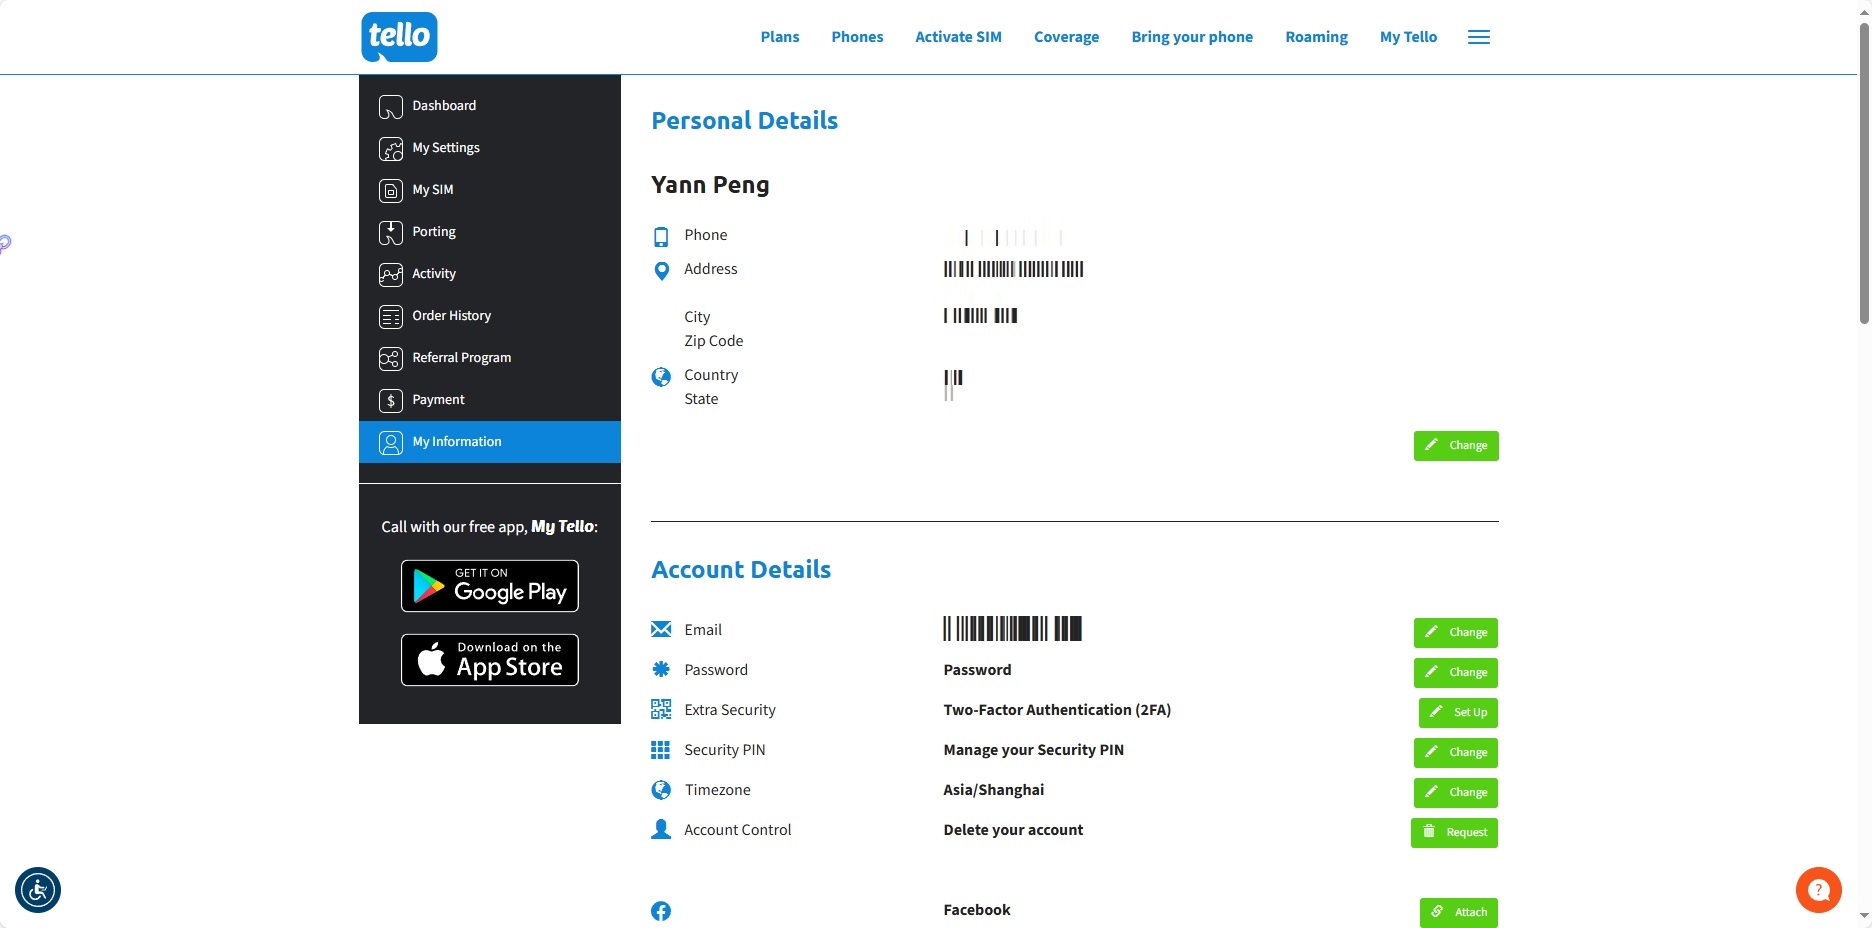Viewport: 1872px width, 928px height.
Task: Click the My SIM sidebar icon
Action: pyautogui.click(x=391, y=190)
